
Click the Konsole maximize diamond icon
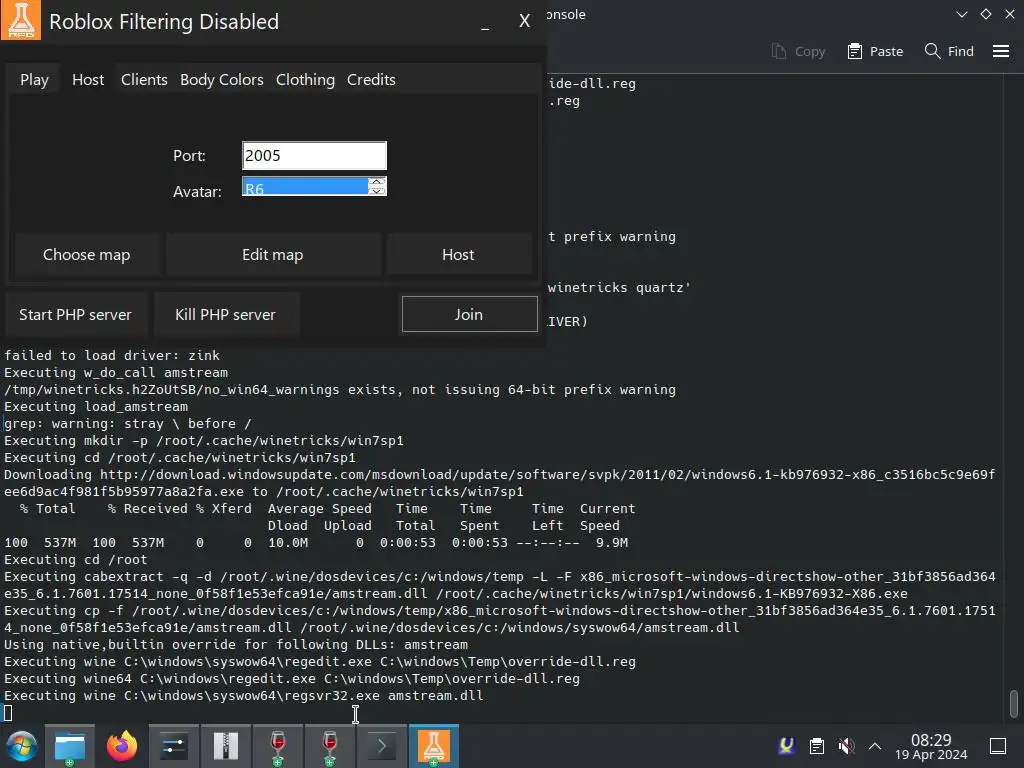pyautogui.click(x=986, y=14)
